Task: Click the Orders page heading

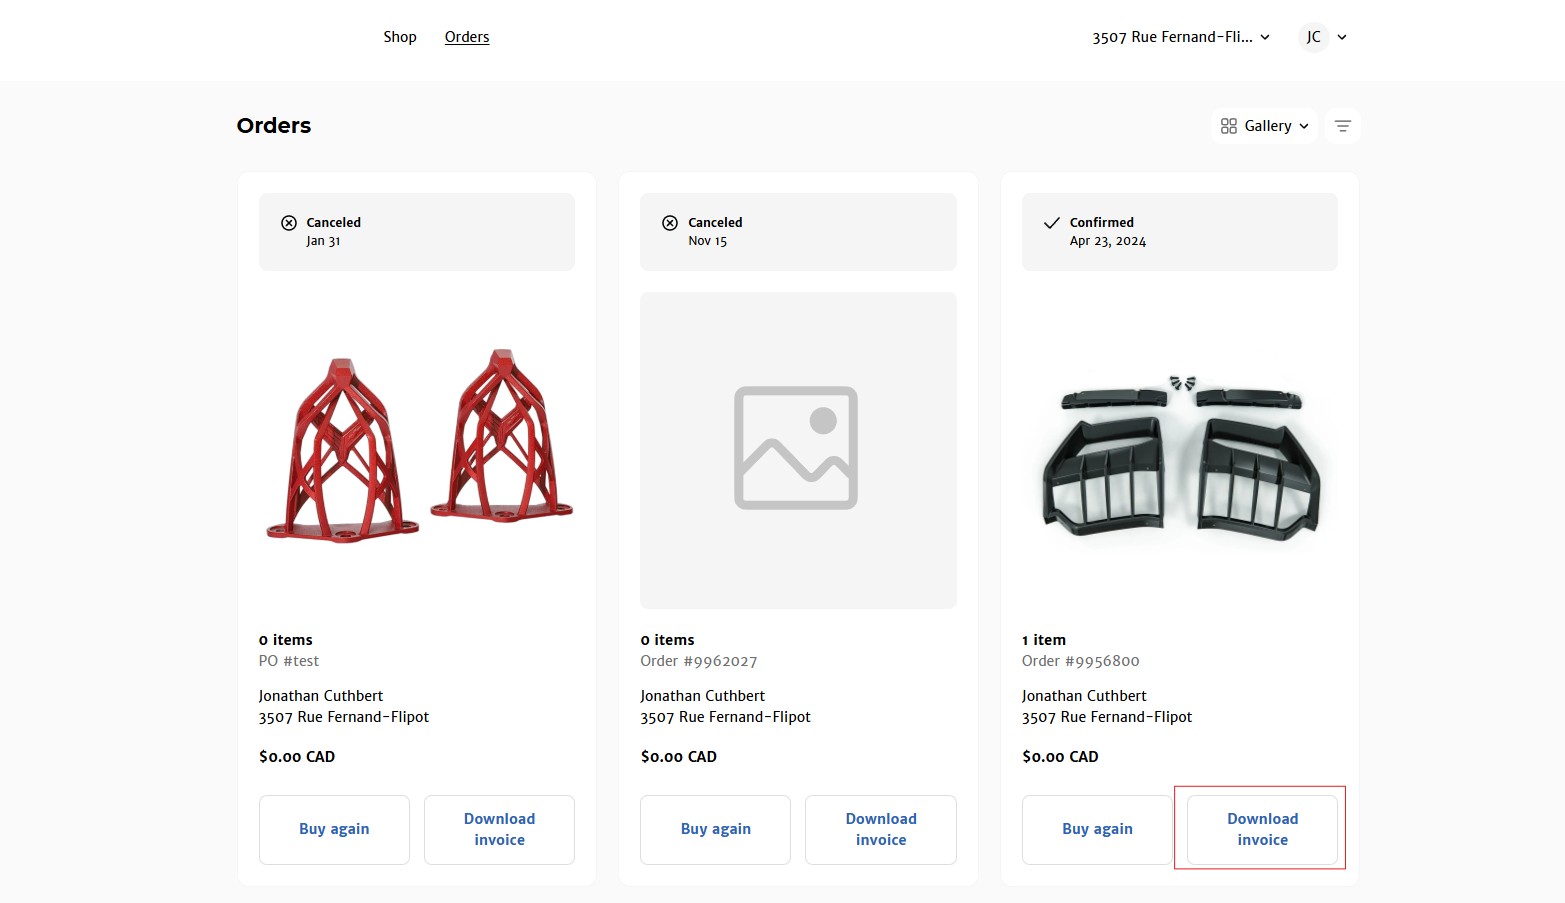Action: (274, 126)
